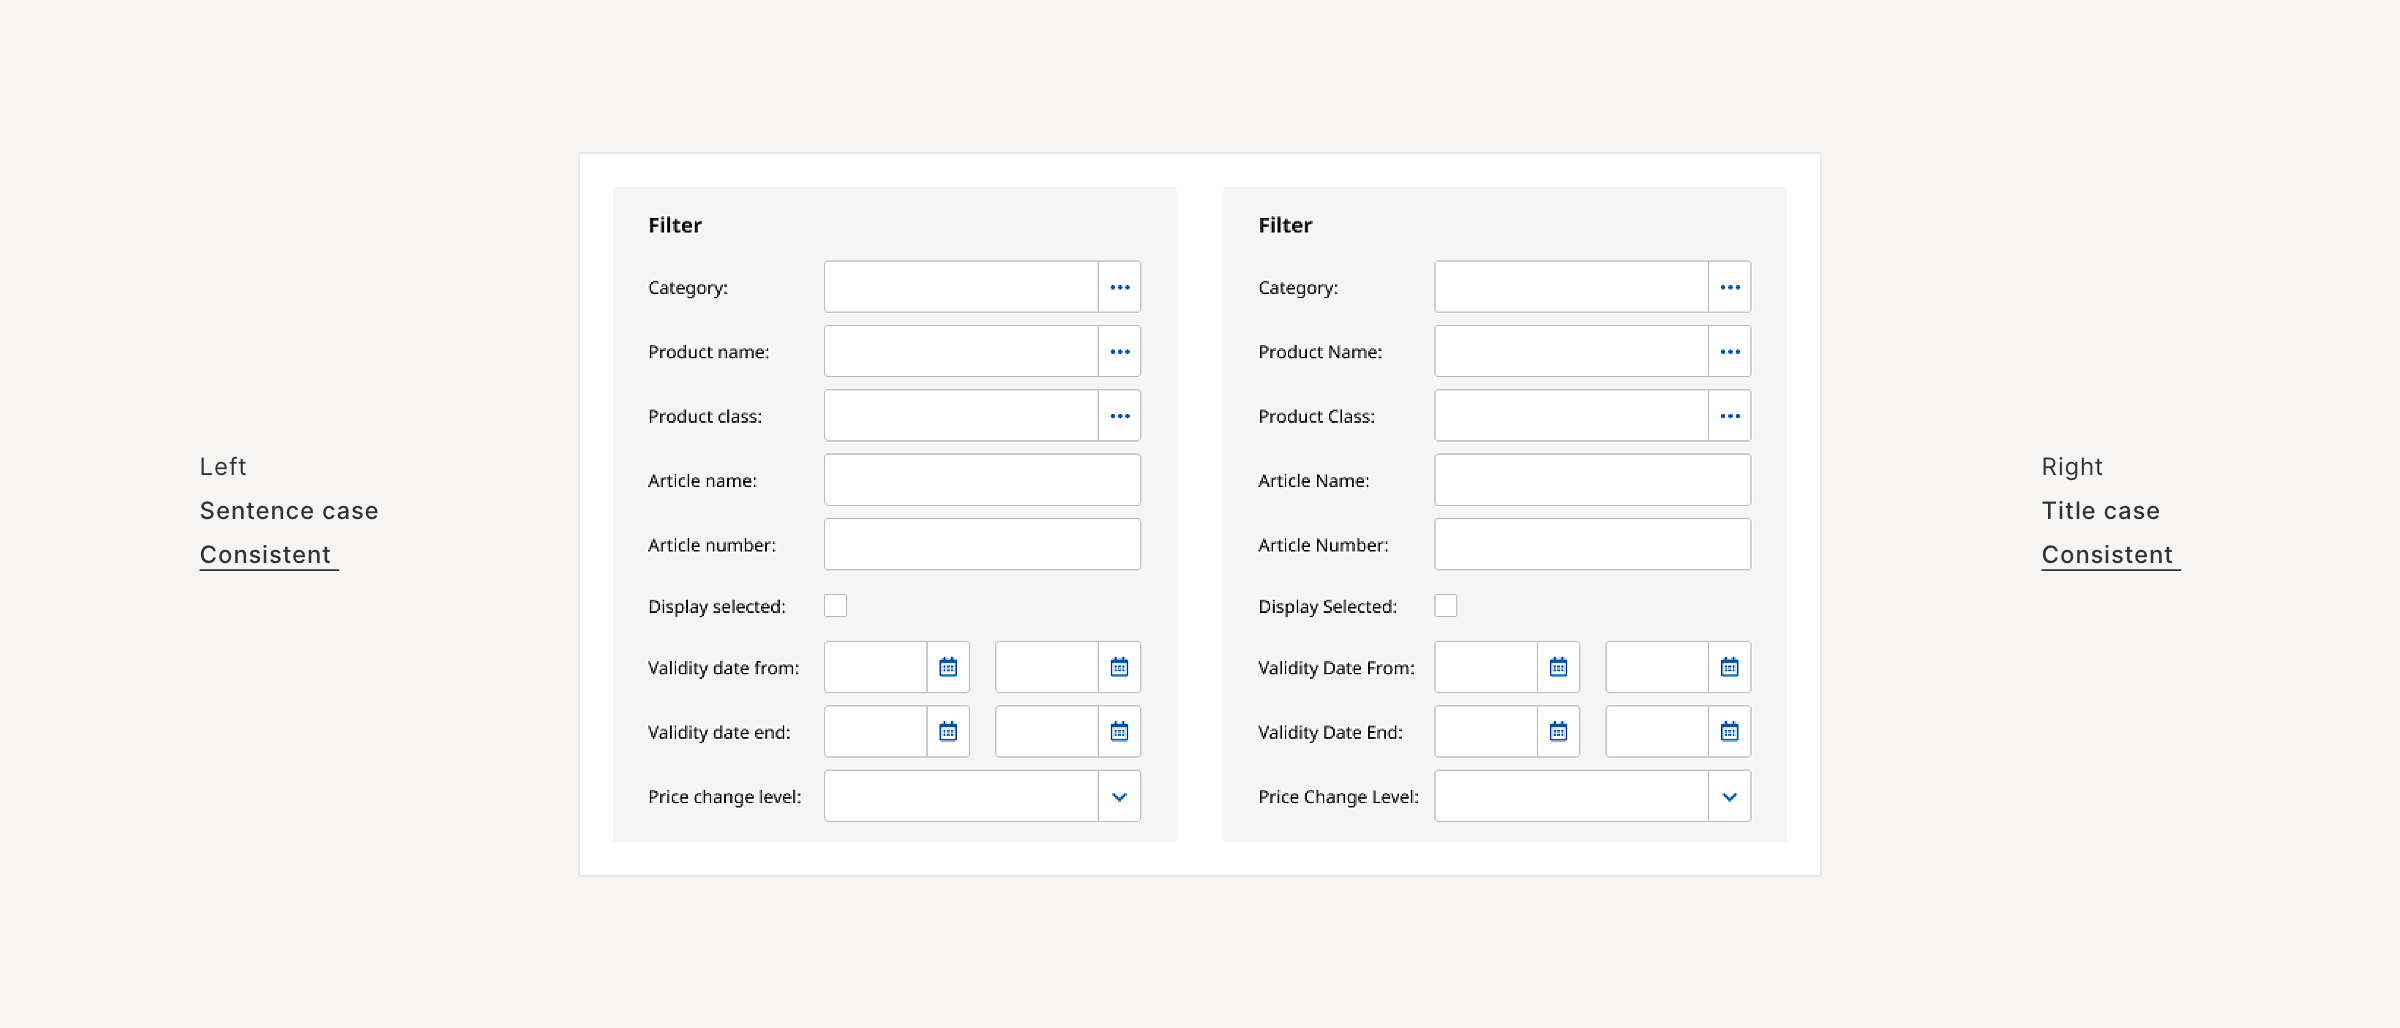This screenshot has width=2400, height=1028.
Task: Click the underlined Consistent link on right
Action: pos(2108,554)
